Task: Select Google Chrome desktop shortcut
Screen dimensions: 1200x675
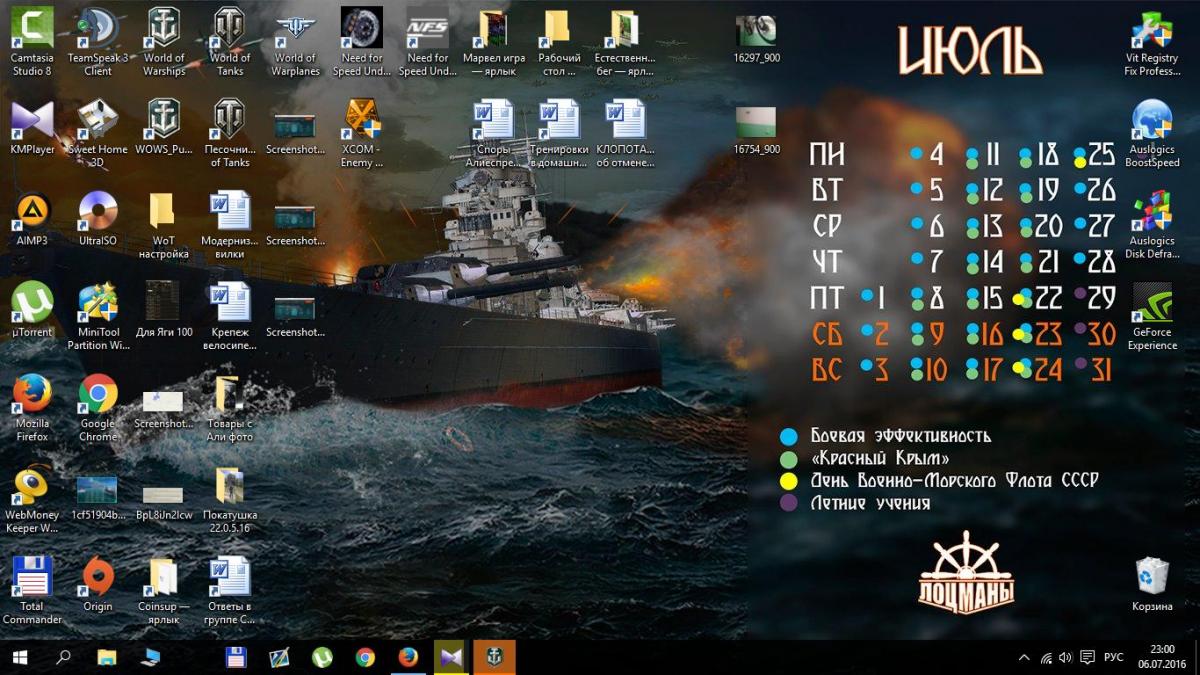Action: [x=98, y=408]
